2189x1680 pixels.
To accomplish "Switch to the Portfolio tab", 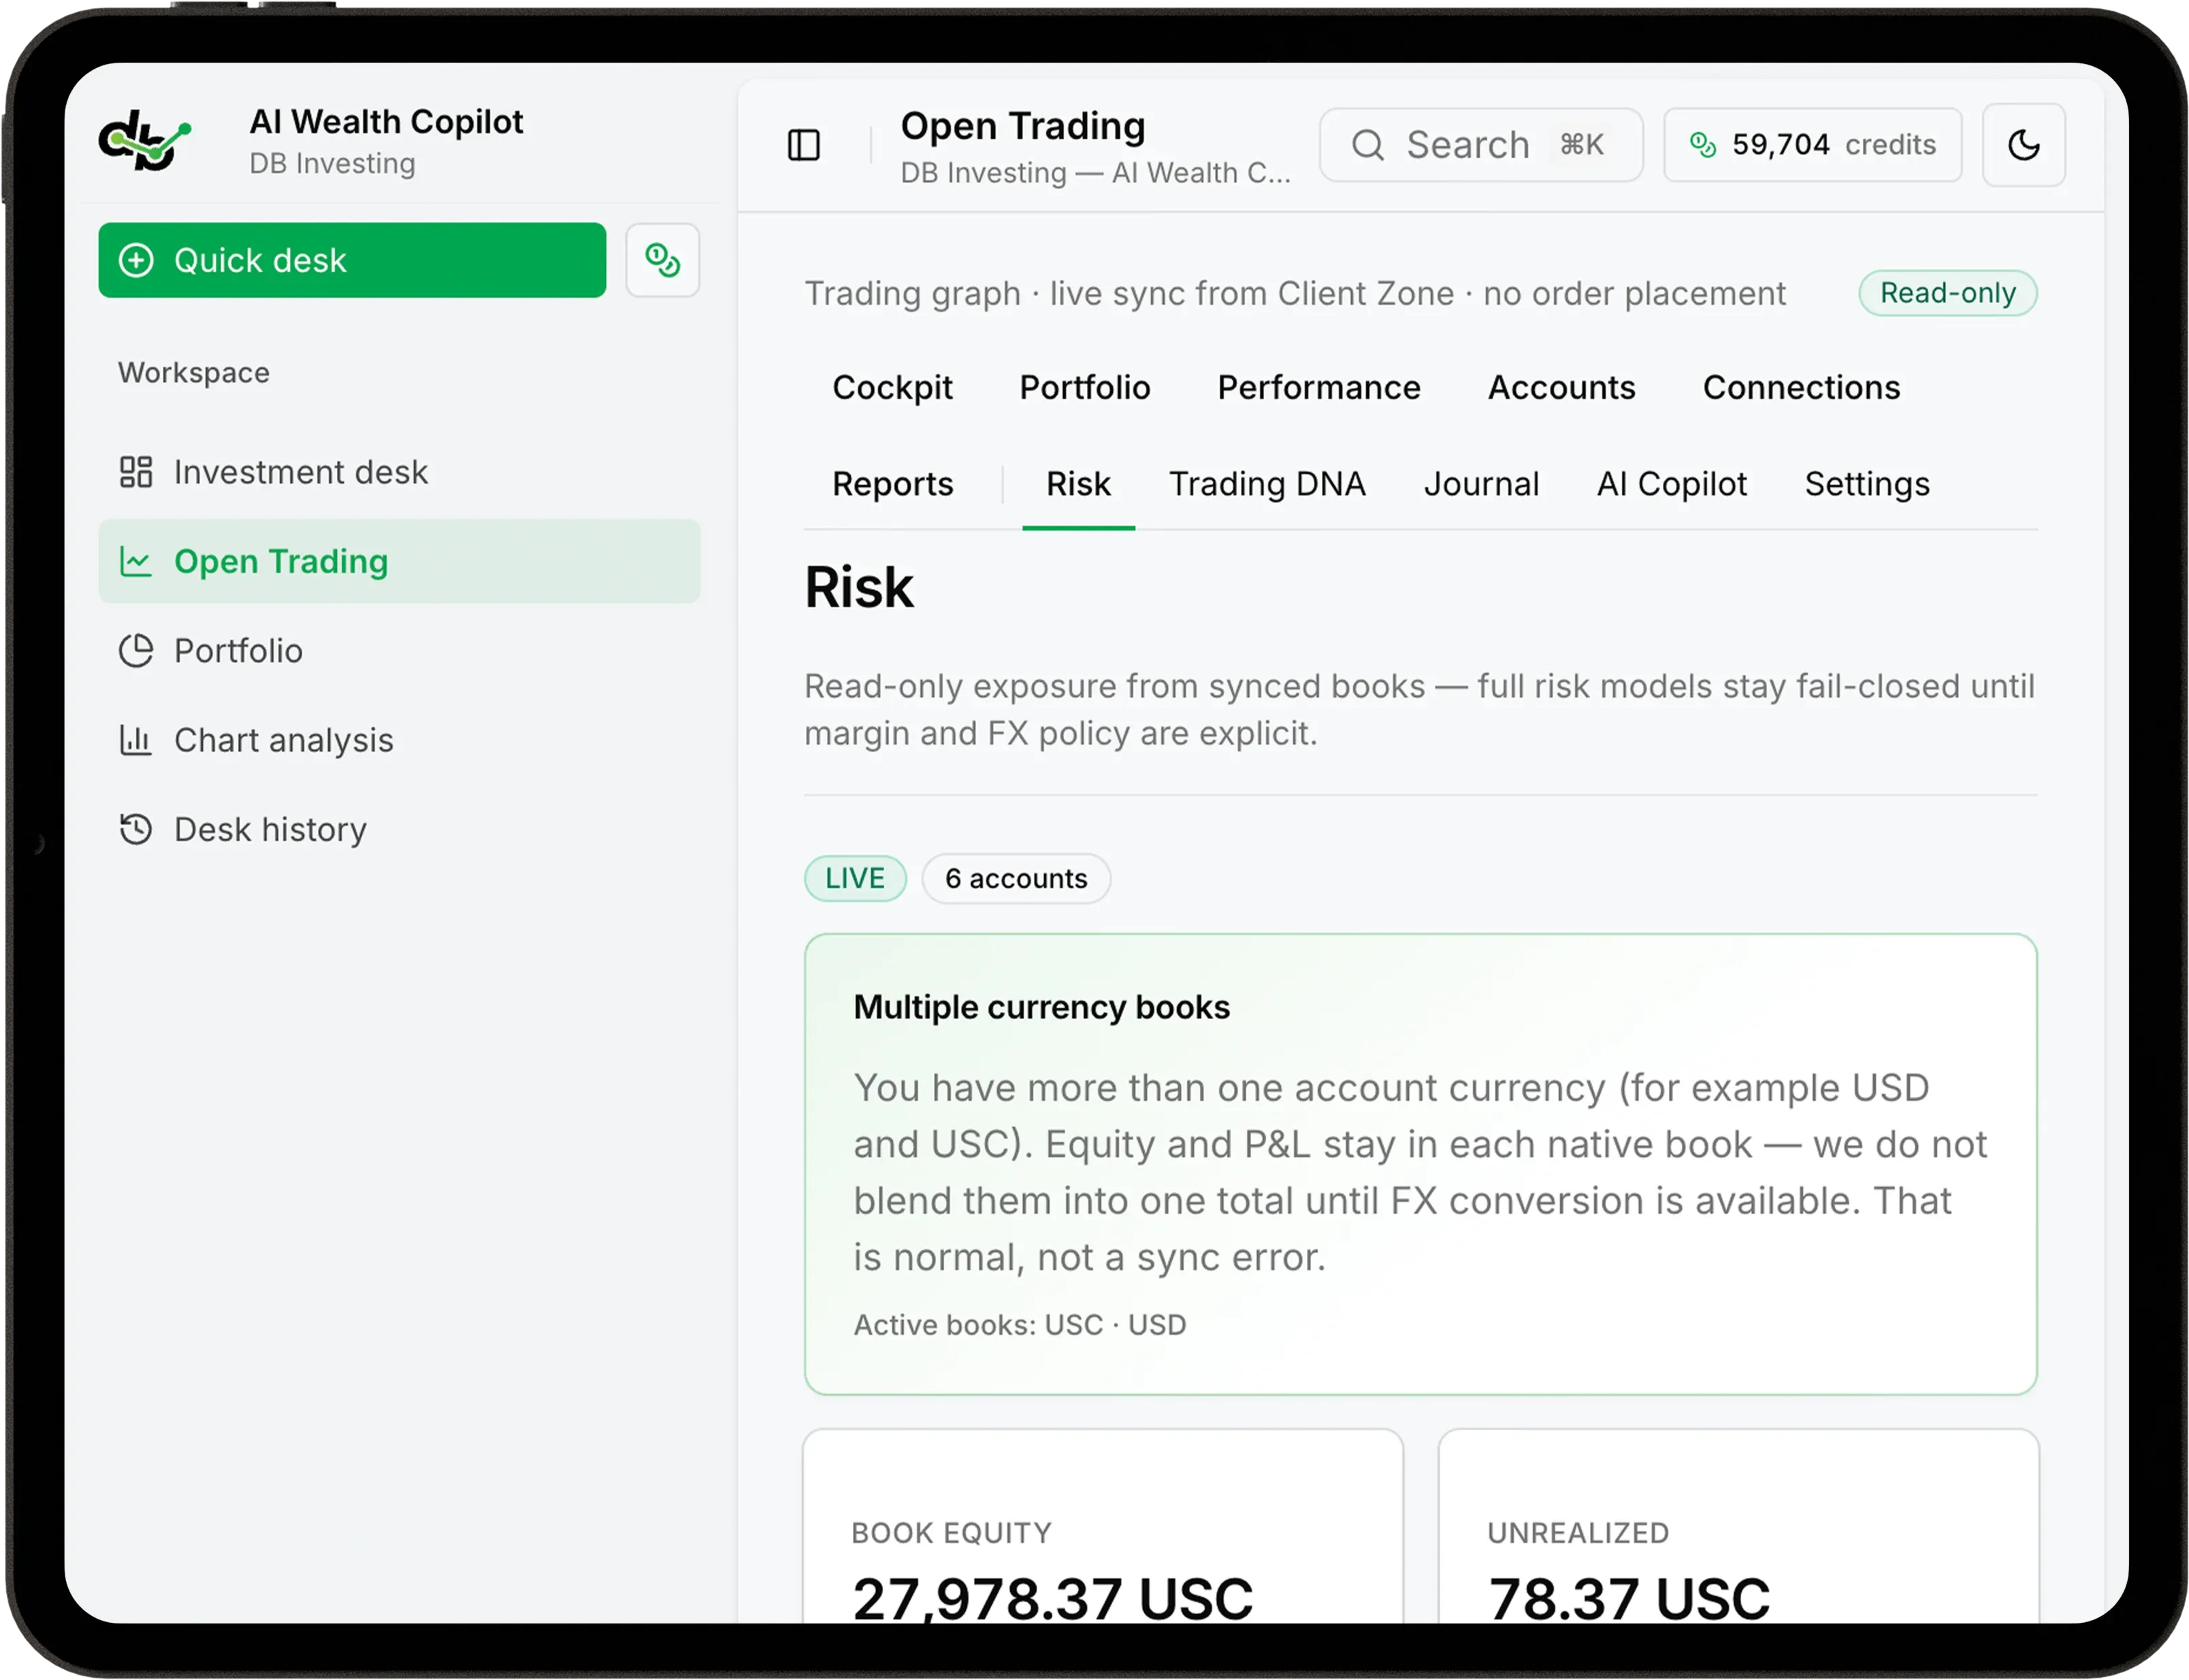I will click(1085, 388).
